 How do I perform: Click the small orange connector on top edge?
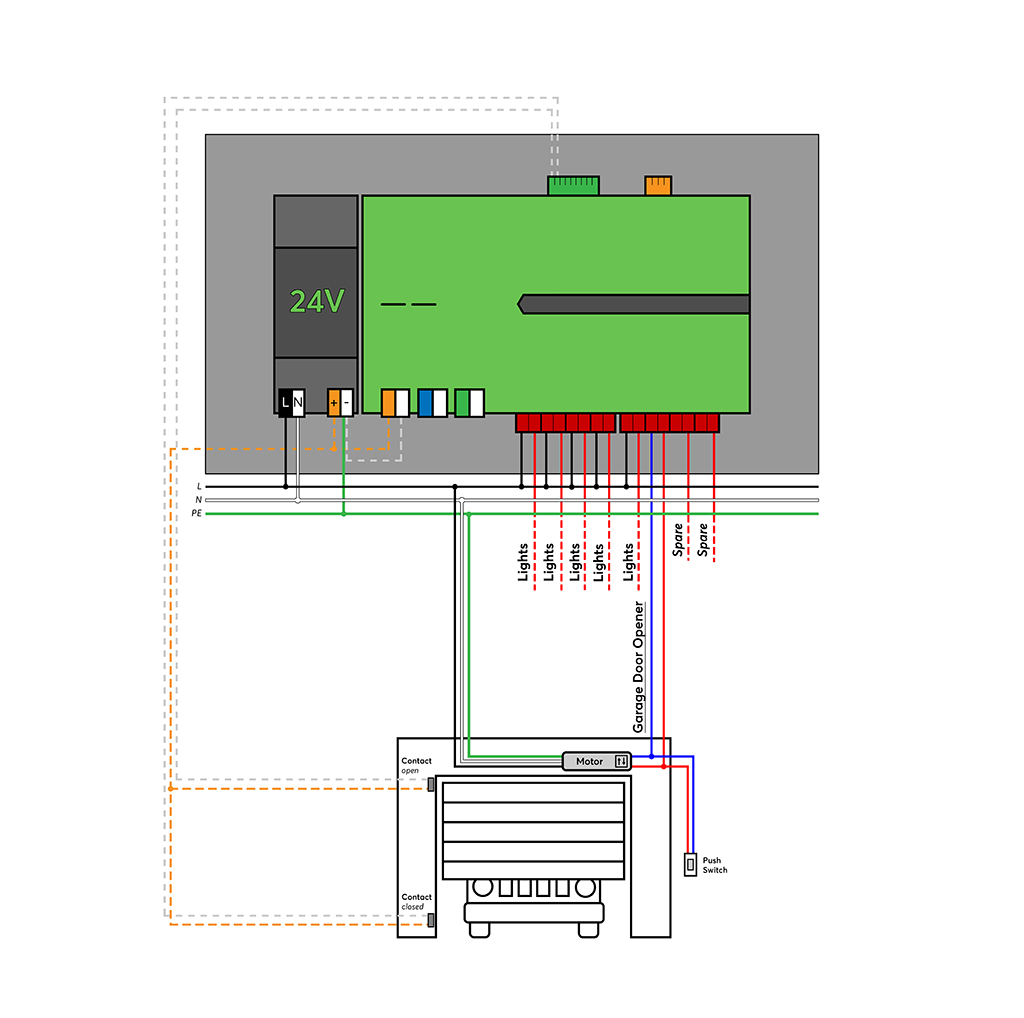[658, 183]
